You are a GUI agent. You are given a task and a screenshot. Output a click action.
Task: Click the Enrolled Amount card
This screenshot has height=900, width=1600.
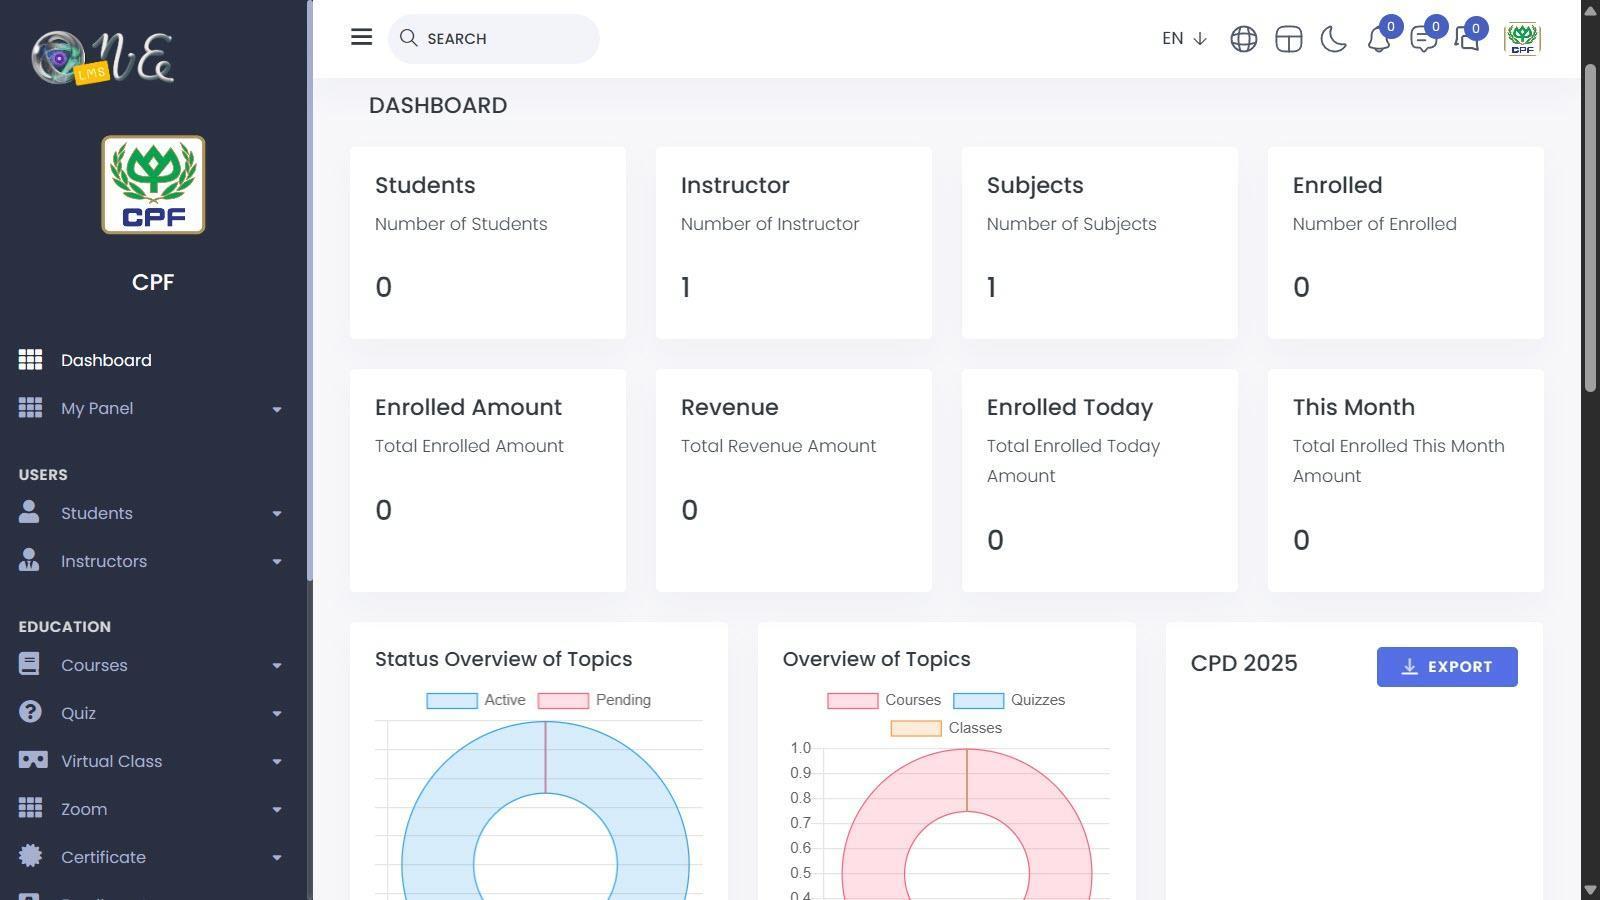click(x=488, y=481)
